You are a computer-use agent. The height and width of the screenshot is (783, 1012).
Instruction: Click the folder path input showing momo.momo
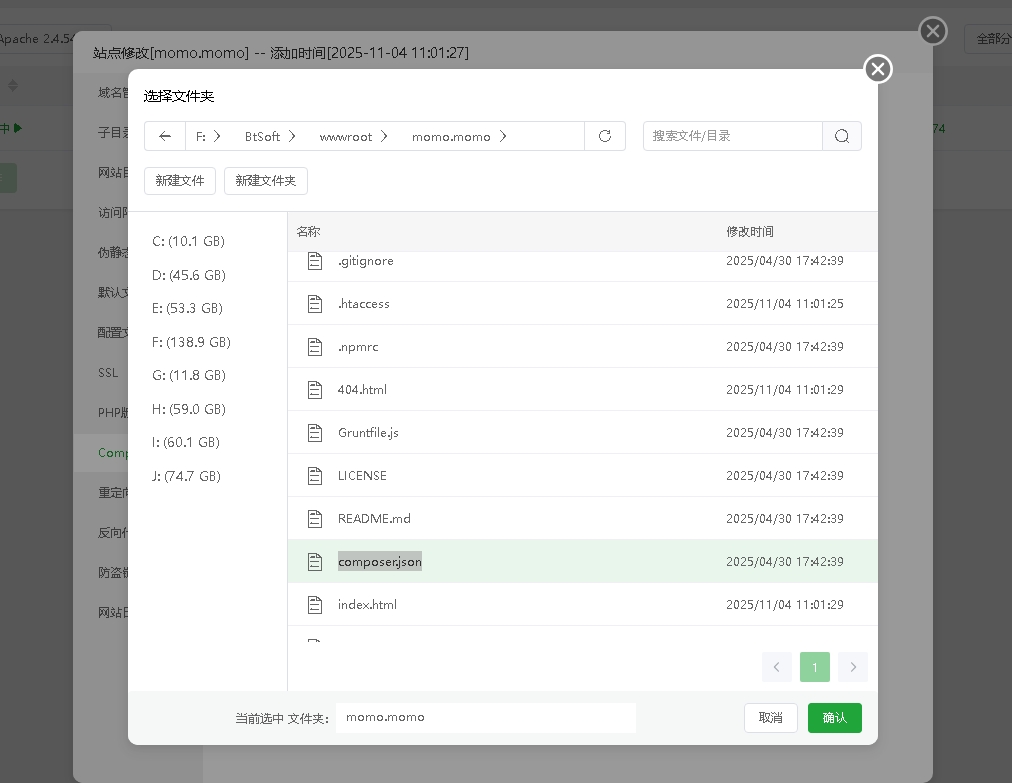[485, 718]
